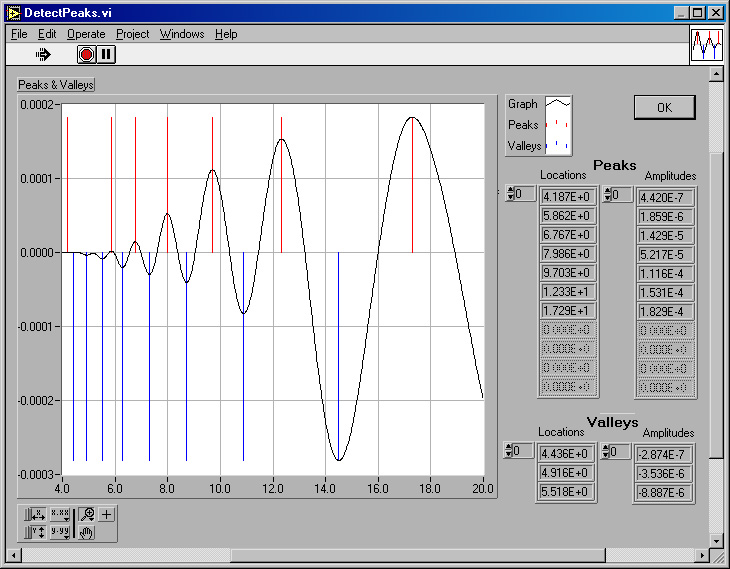Click Valleys Locations array index stepper
730x569 pixels.
(508, 451)
